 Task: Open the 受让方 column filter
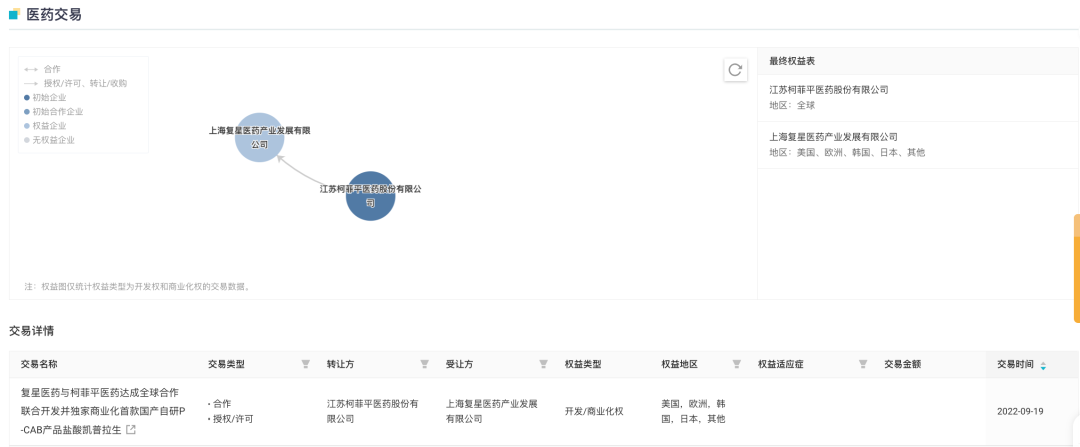tap(543, 364)
